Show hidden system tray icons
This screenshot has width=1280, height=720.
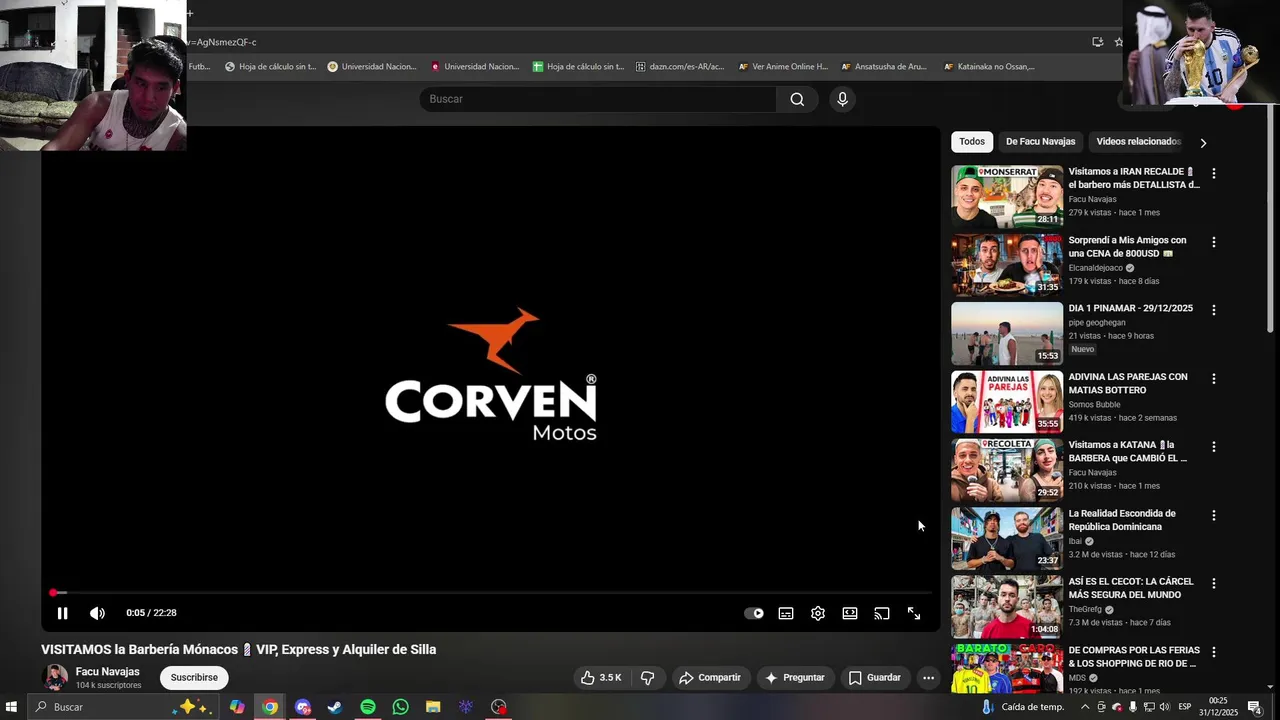coord(1085,707)
